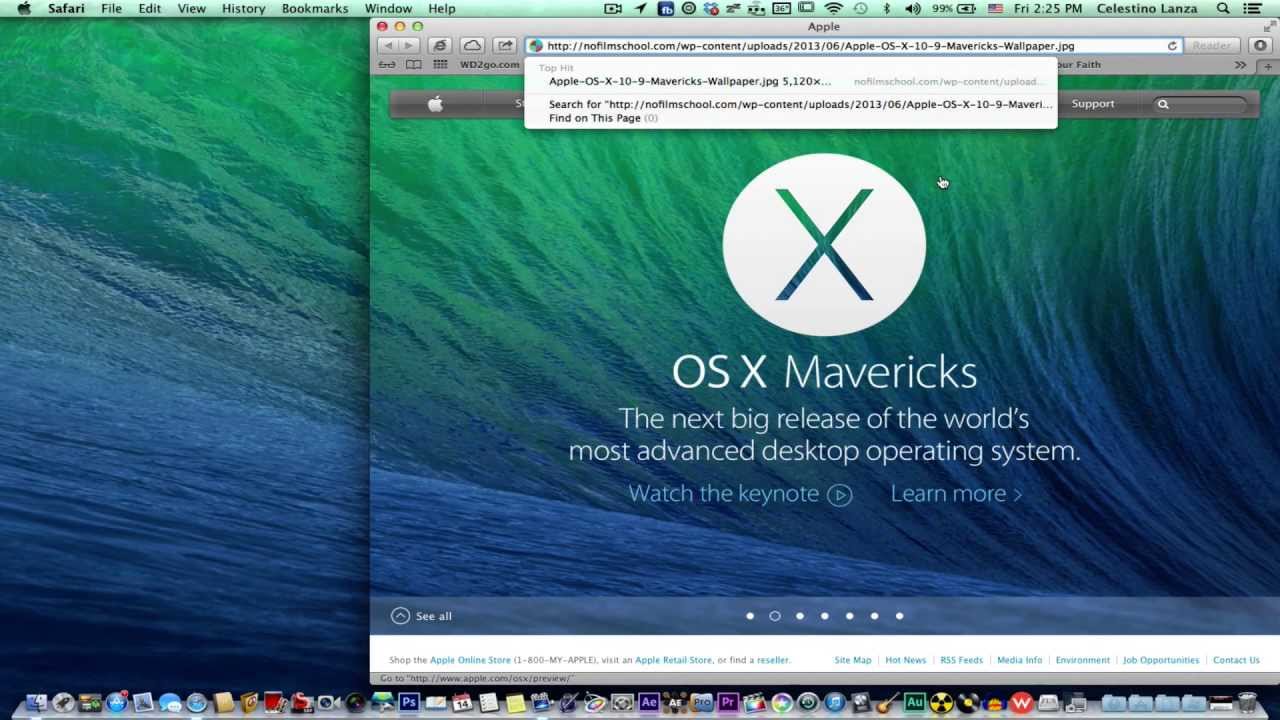Open the WD2go.com bookmark
The width and height of the screenshot is (1280, 720).
coord(489,65)
